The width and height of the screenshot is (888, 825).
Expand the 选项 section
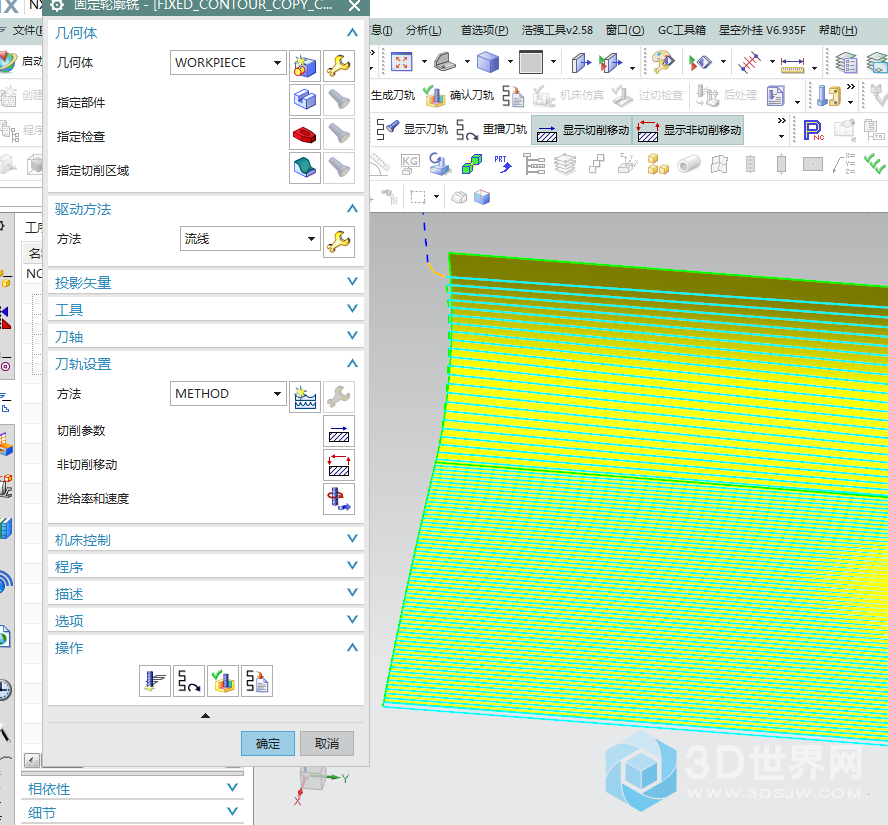(352, 620)
